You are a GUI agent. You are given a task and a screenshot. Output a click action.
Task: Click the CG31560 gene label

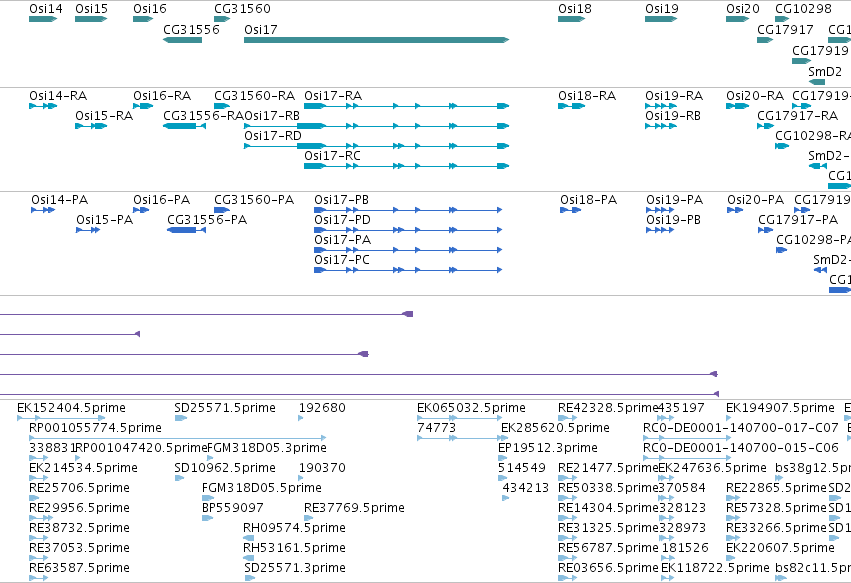coord(242,9)
